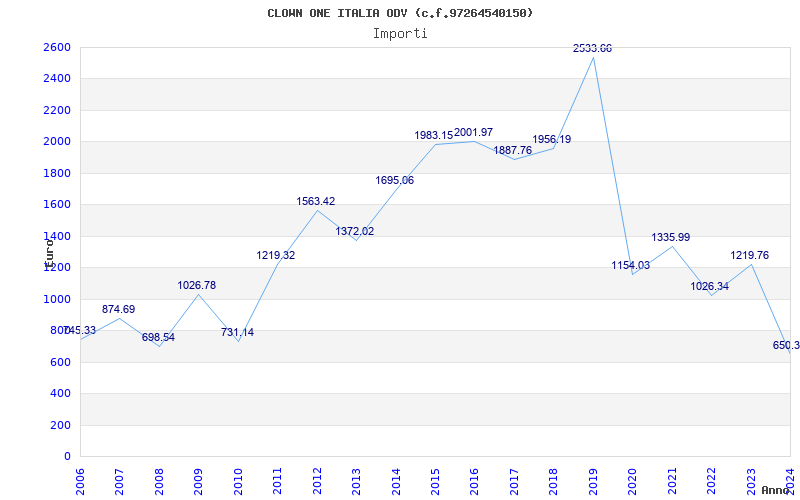Click the Anno x-axis title
The height and width of the screenshot is (500, 800).
tap(776, 490)
